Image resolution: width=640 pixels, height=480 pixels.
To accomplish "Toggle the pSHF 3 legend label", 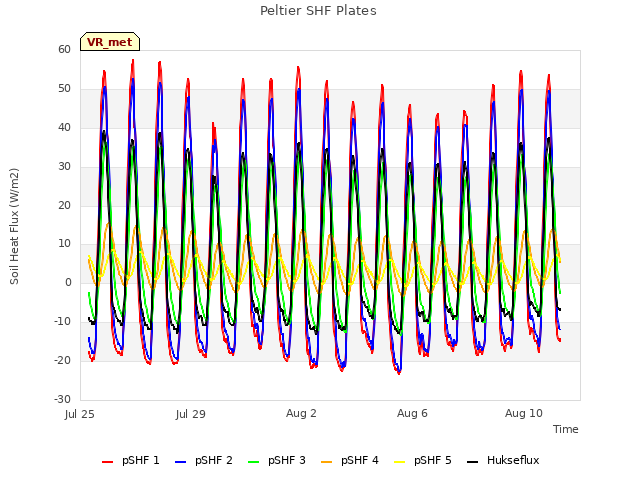I will pos(287,460).
